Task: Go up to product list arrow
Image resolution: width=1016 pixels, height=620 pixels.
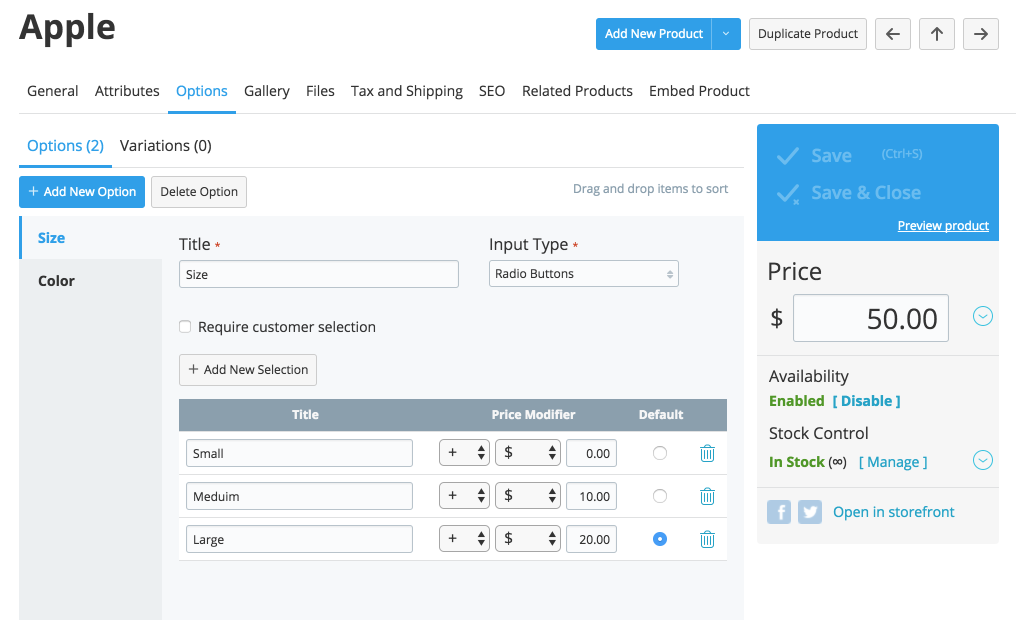Action: click(x=937, y=34)
